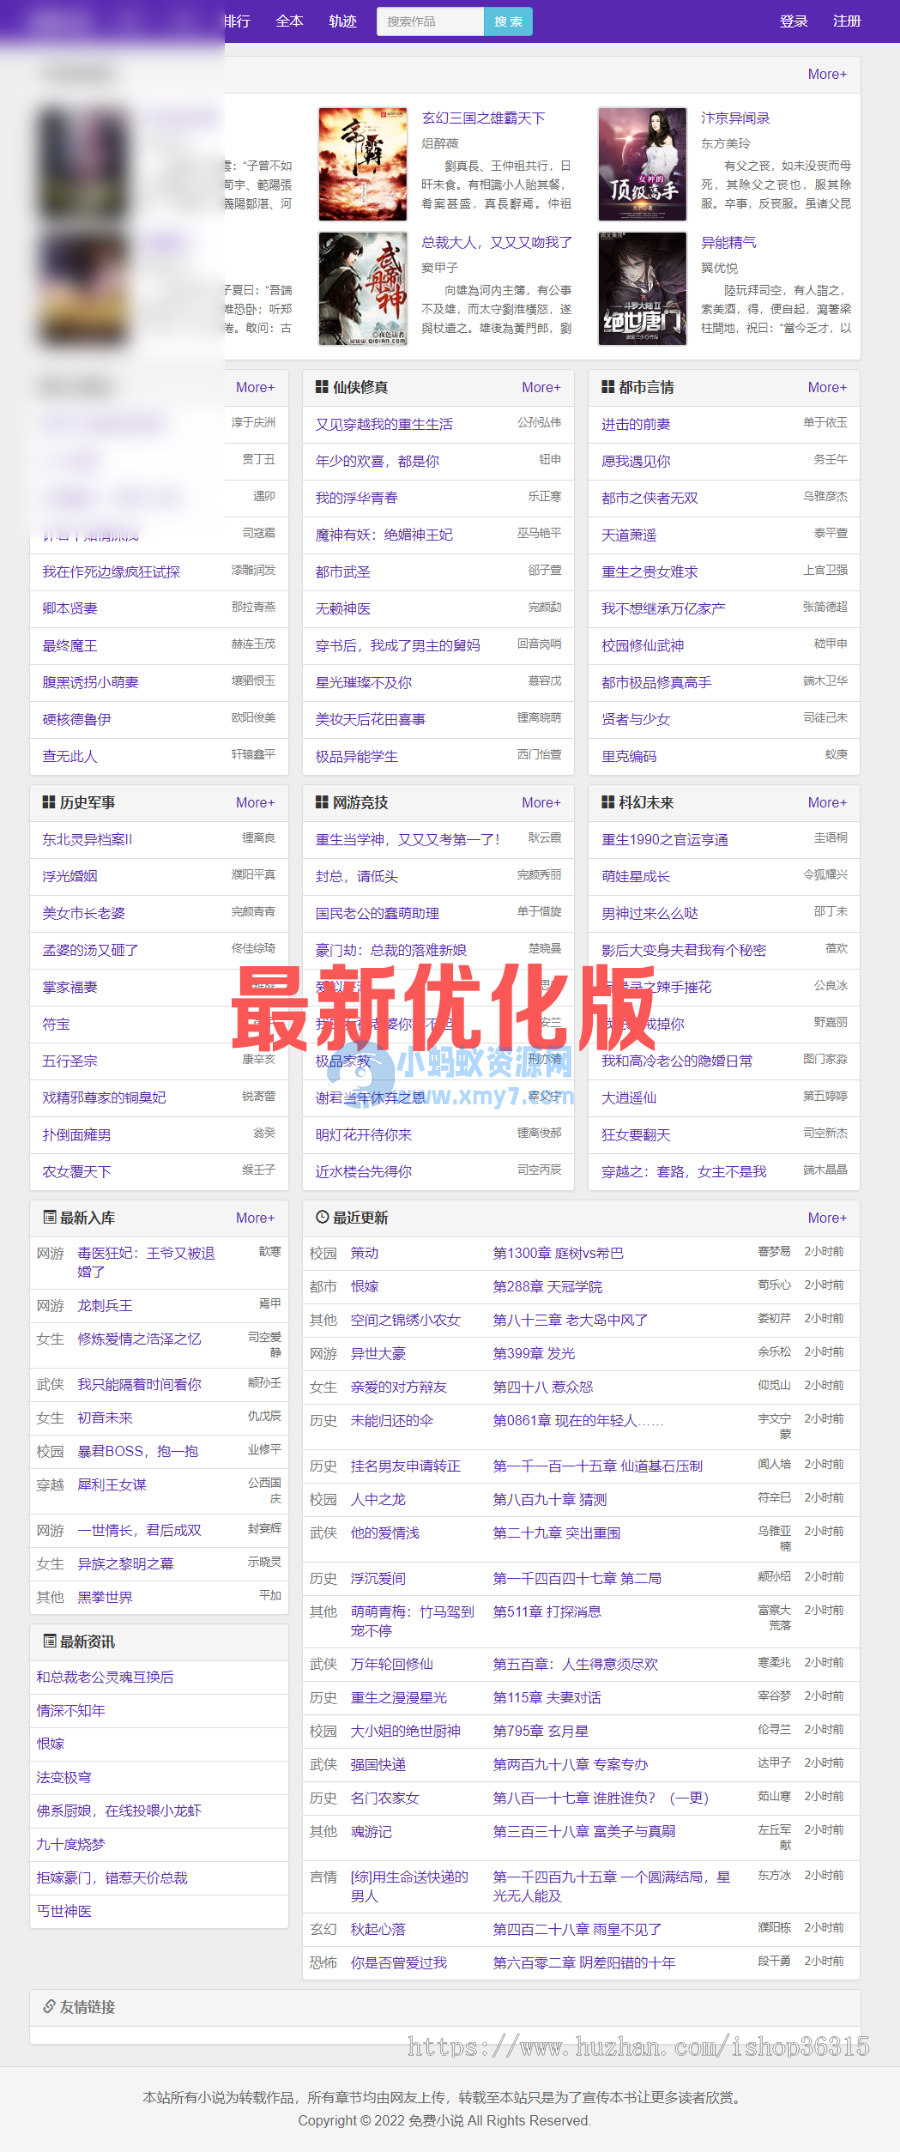Open chapter 第1300章 庭树vs希巴
900x2152 pixels.
pyautogui.click(x=558, y=1253)
